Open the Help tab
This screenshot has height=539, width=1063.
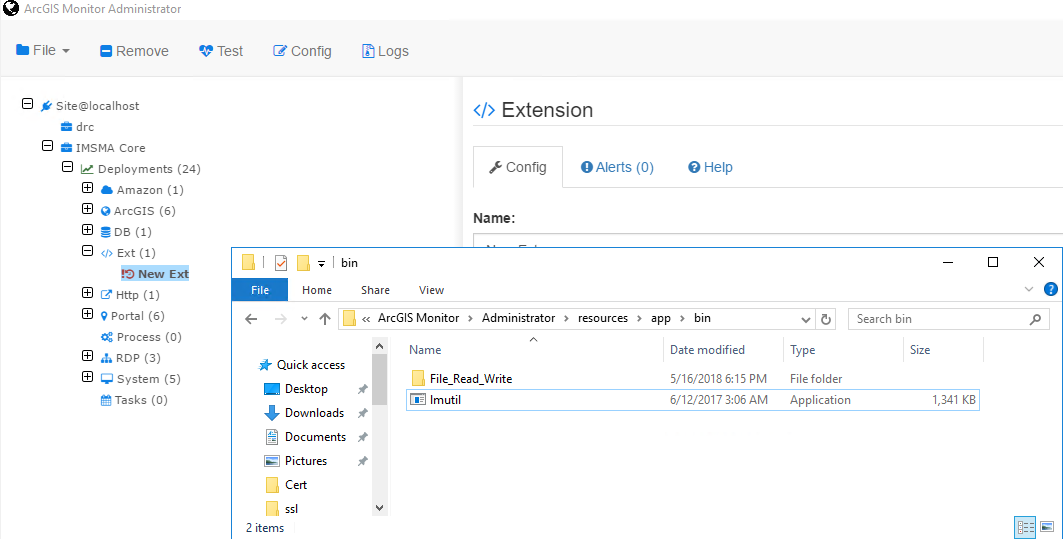click(x=710, y=167)
